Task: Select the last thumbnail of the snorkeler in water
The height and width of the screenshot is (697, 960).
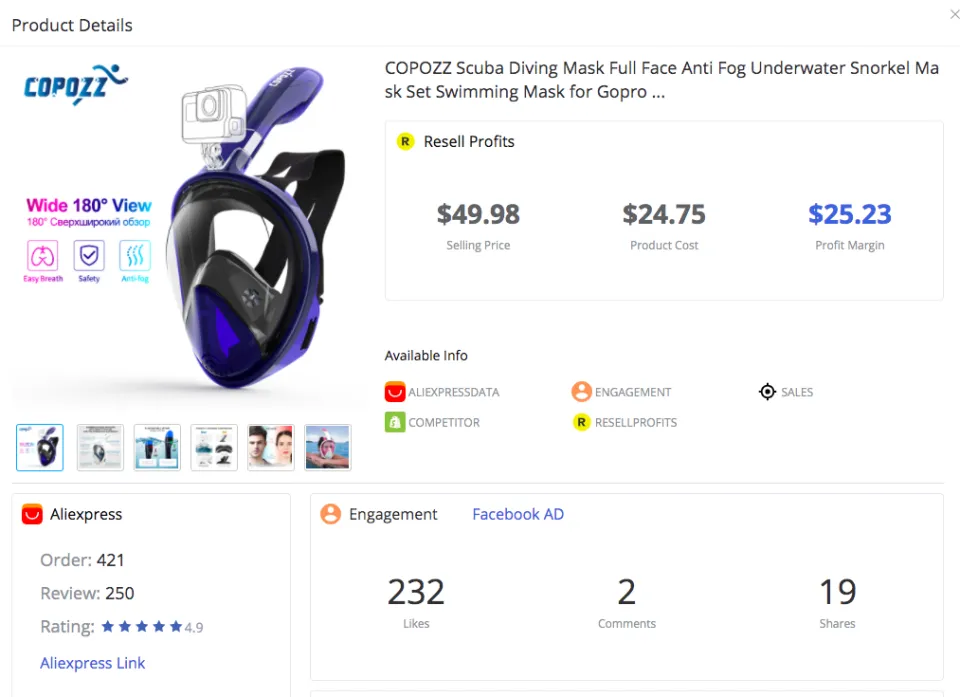Action: click(327, 447)
